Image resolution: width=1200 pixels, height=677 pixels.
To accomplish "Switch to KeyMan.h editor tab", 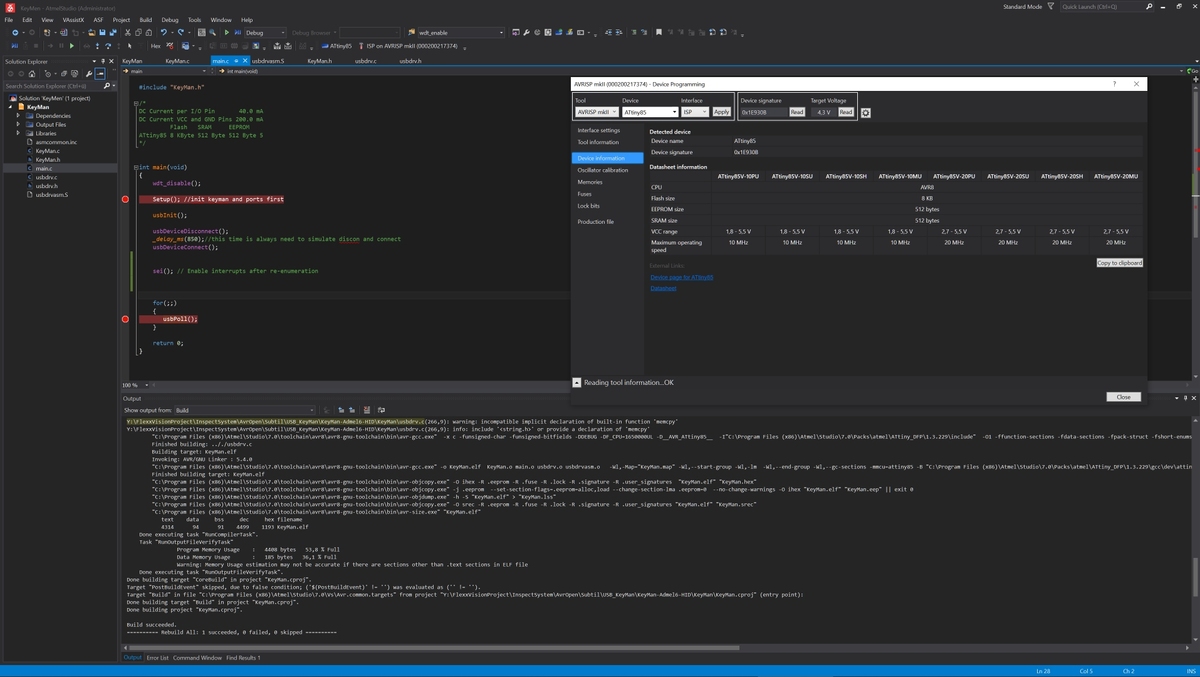I will coord(319,61).
